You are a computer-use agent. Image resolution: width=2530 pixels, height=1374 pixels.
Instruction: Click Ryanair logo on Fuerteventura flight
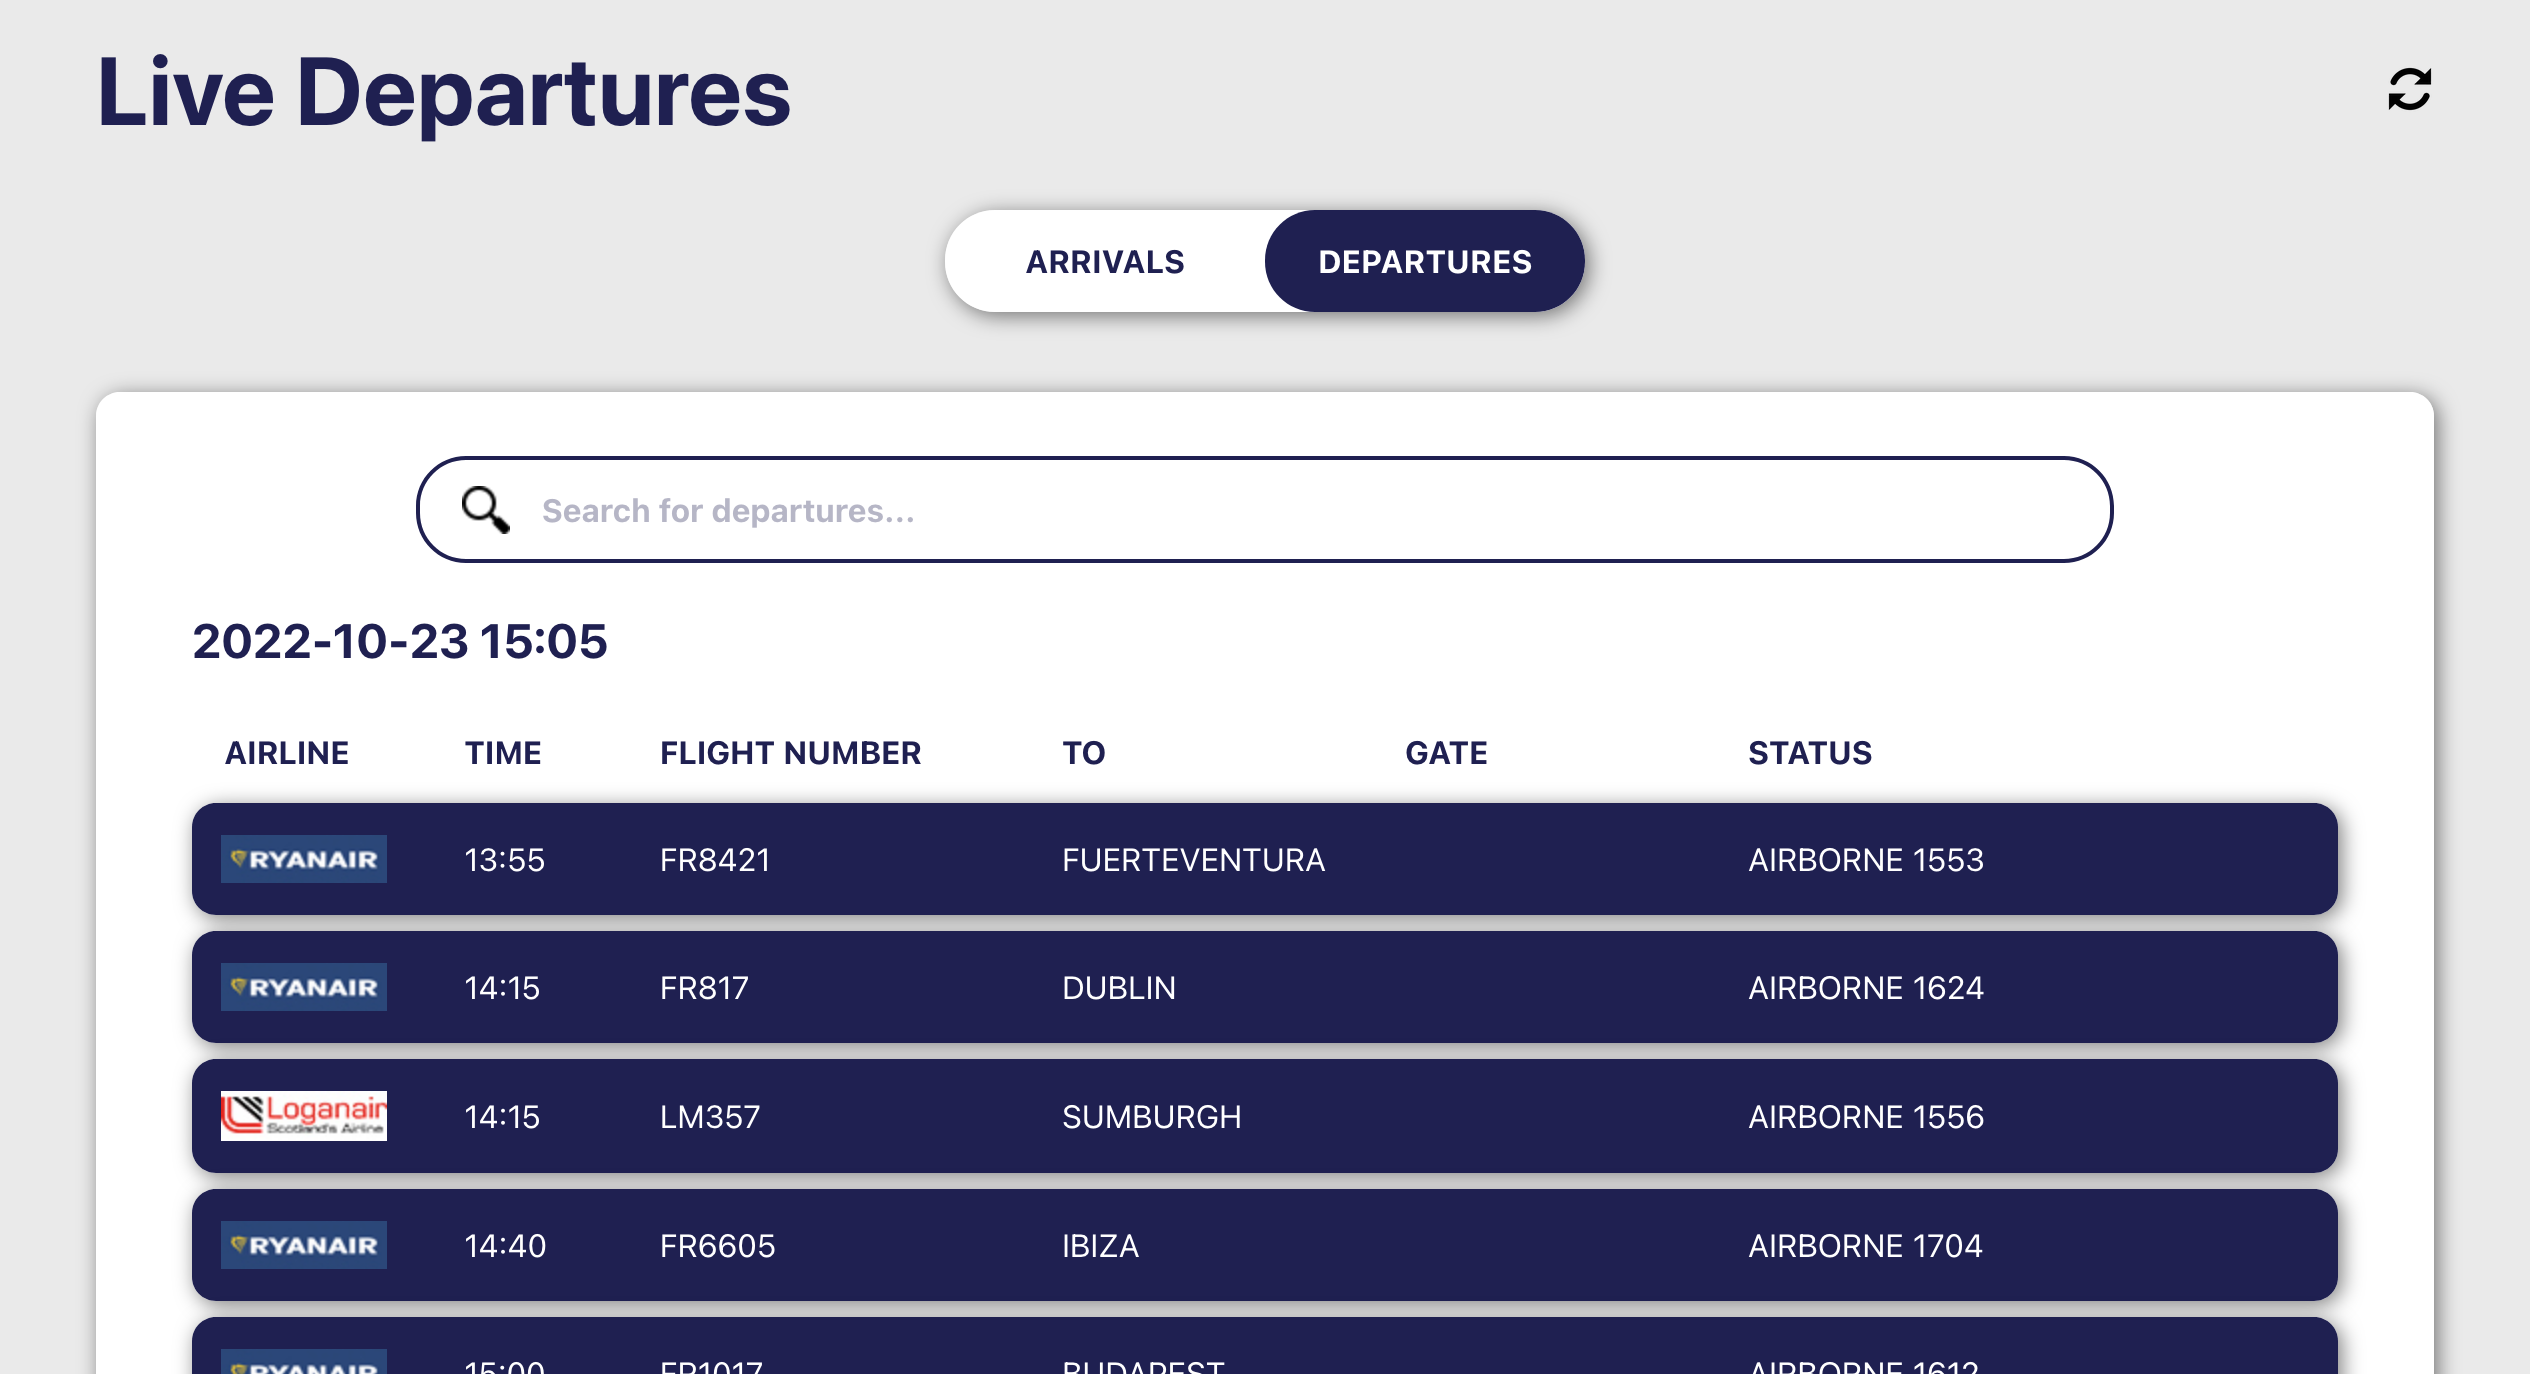(304, 859)
